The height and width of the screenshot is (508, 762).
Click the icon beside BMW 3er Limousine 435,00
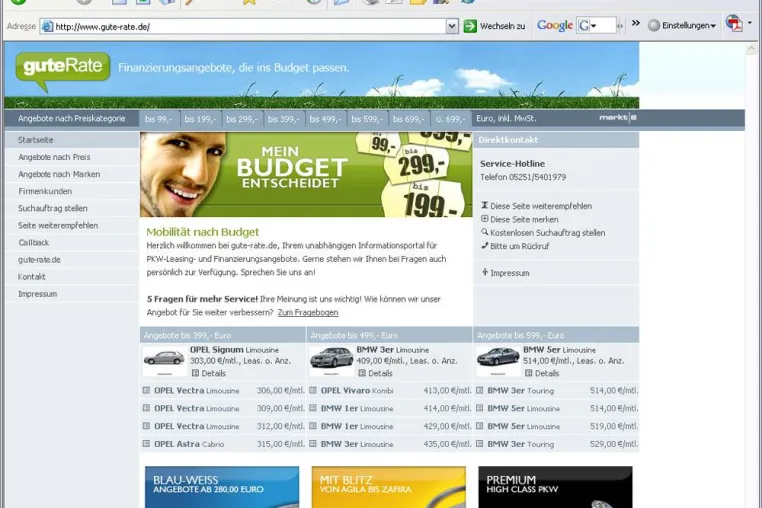click(313, 443)
